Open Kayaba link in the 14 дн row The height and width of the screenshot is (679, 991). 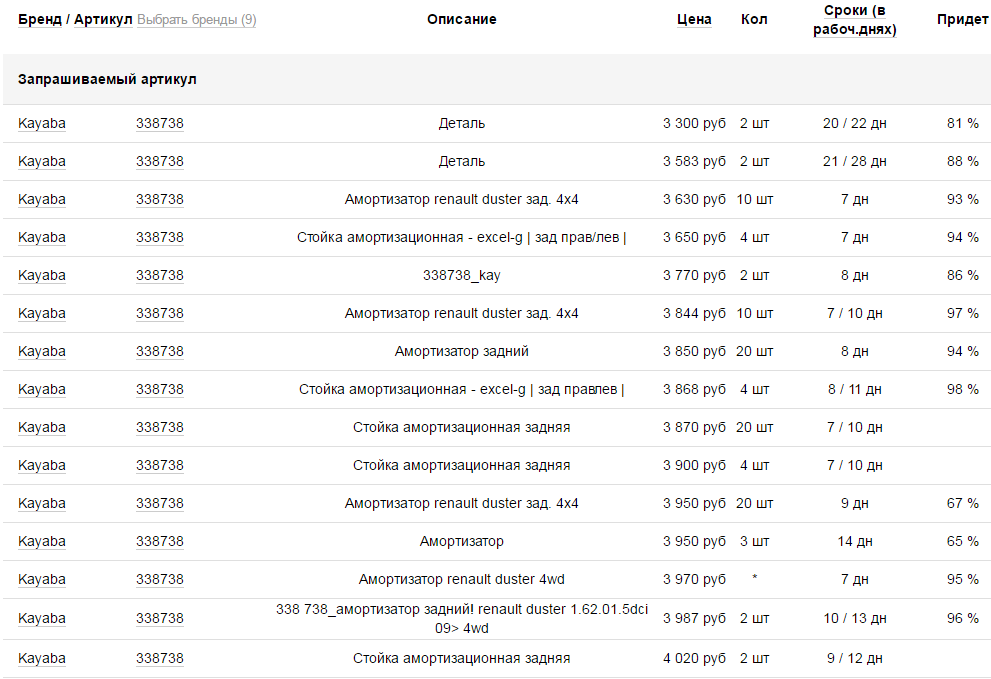coord(42,541)
